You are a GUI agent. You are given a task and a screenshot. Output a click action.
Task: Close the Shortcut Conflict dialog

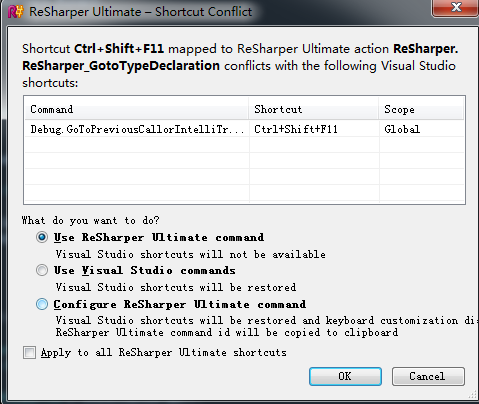coord(456,7)
